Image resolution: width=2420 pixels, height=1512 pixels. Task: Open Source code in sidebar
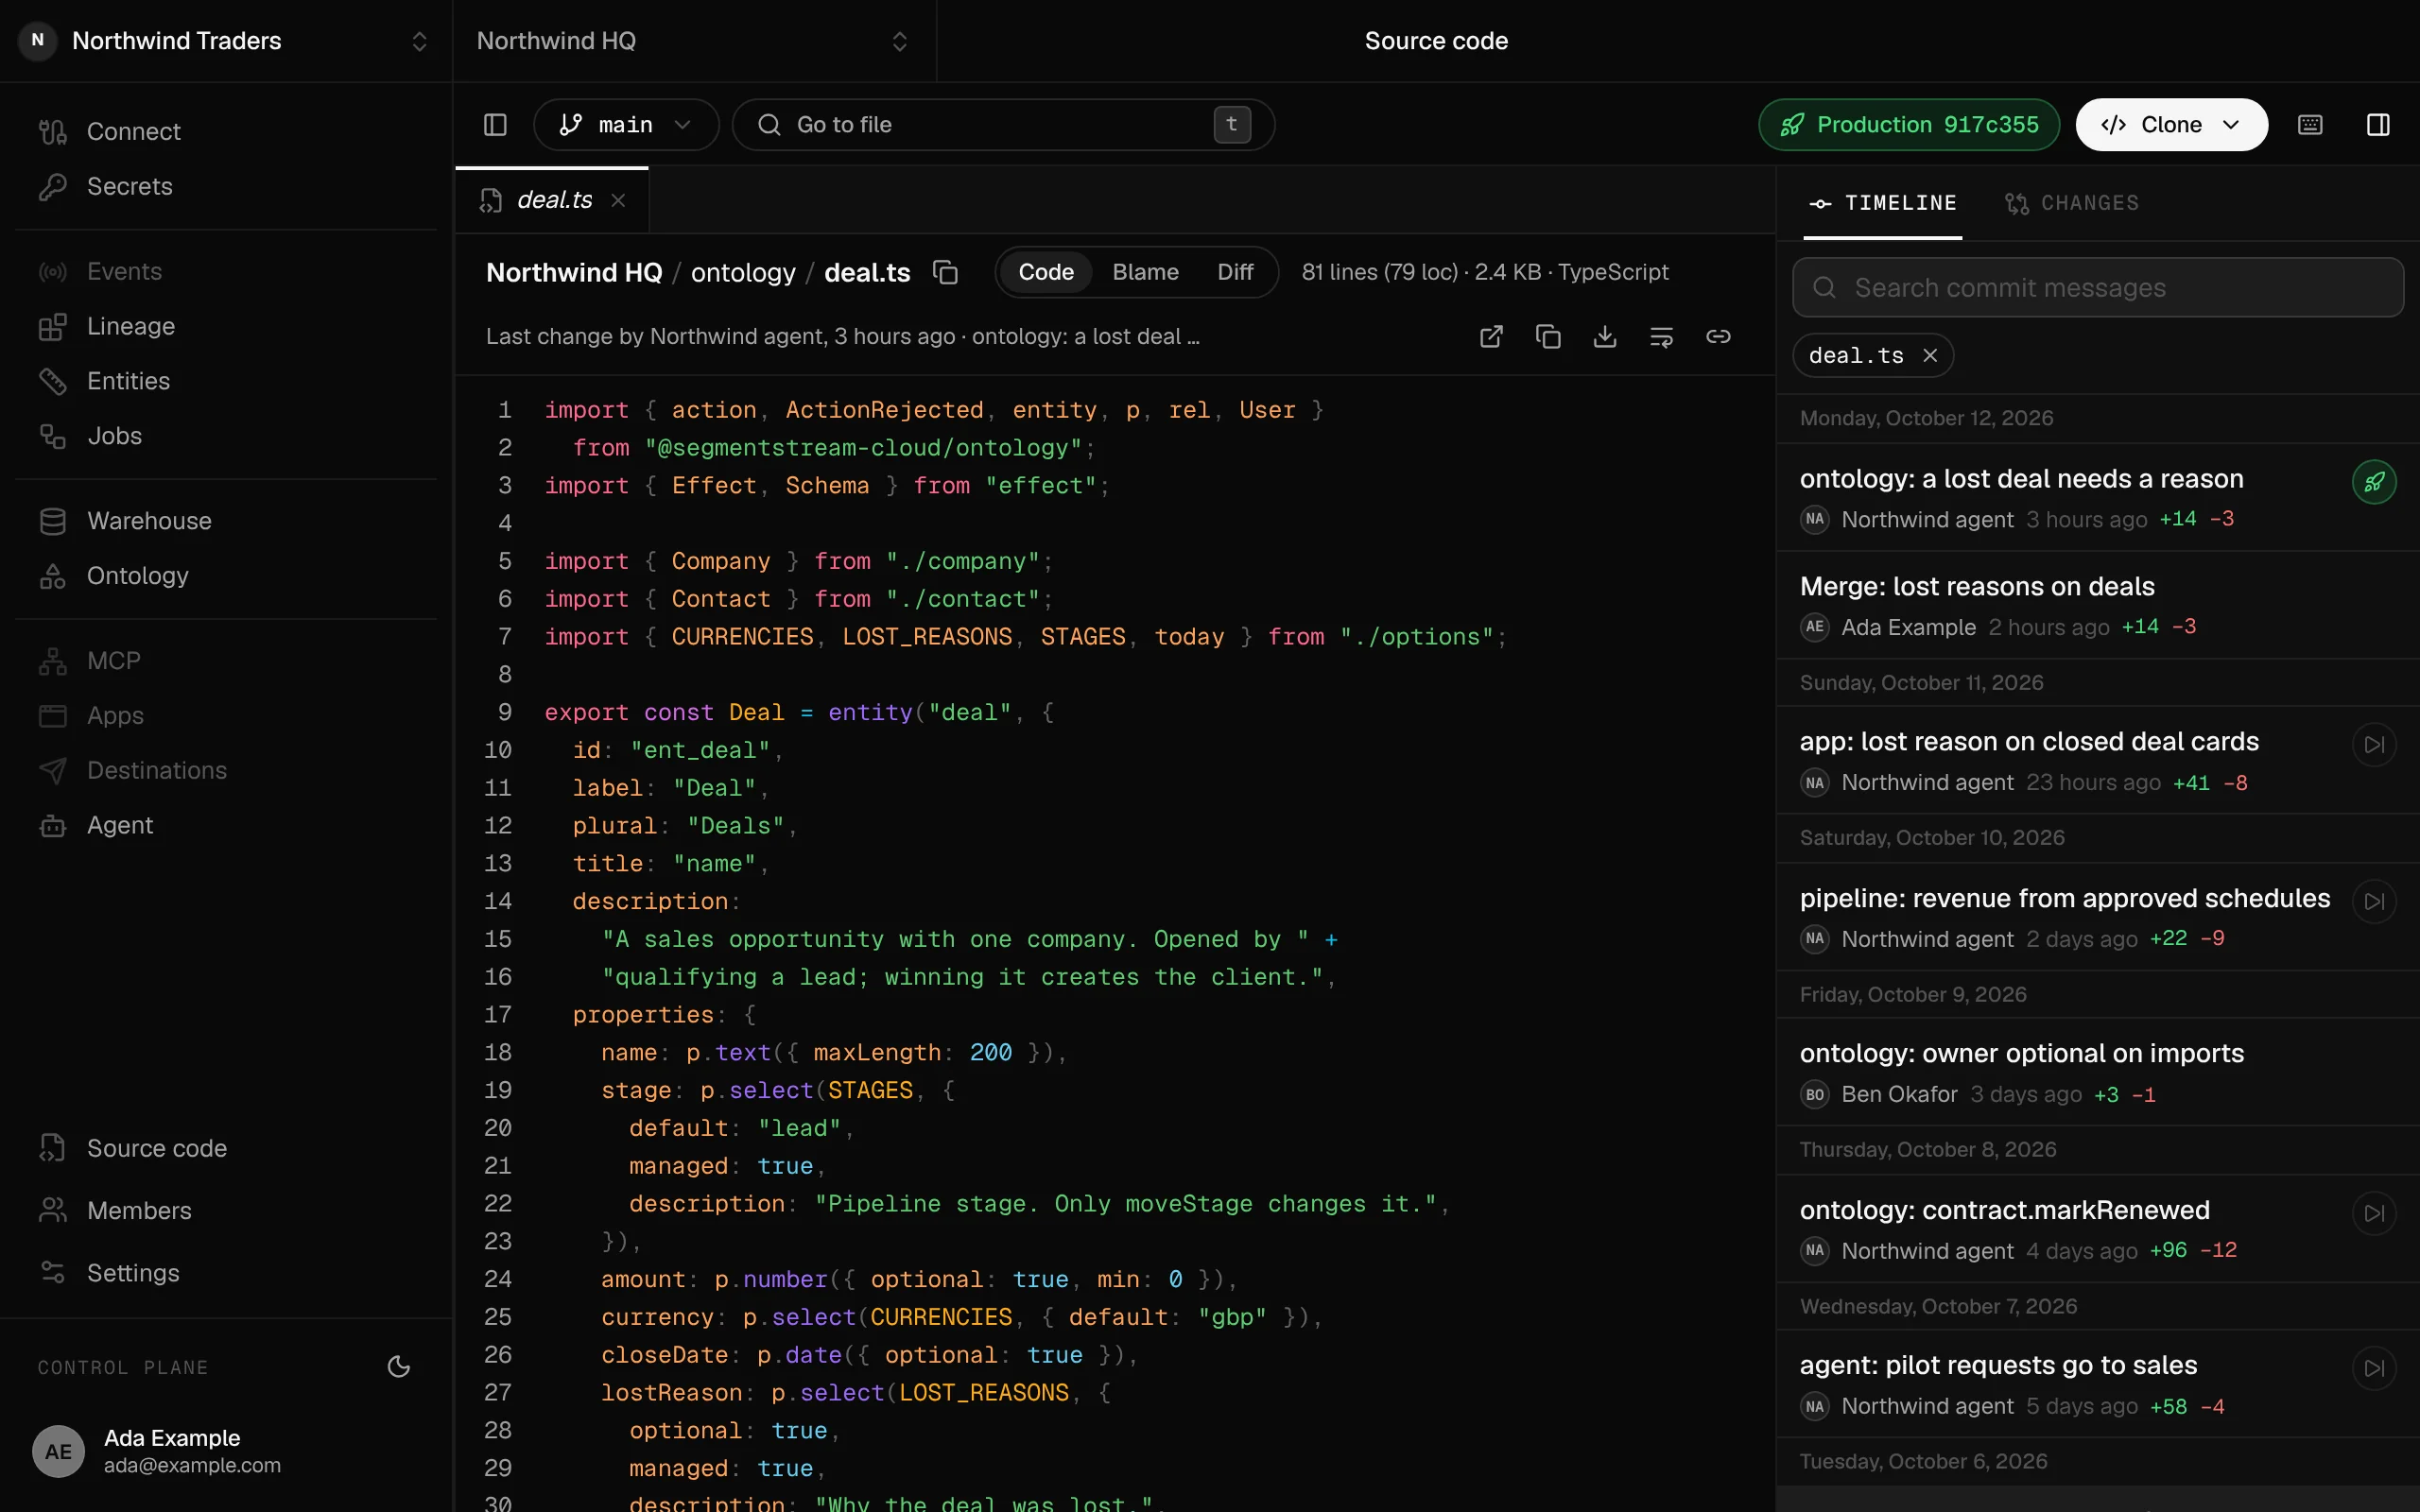pyautogui.click(x=226, y=1148)
